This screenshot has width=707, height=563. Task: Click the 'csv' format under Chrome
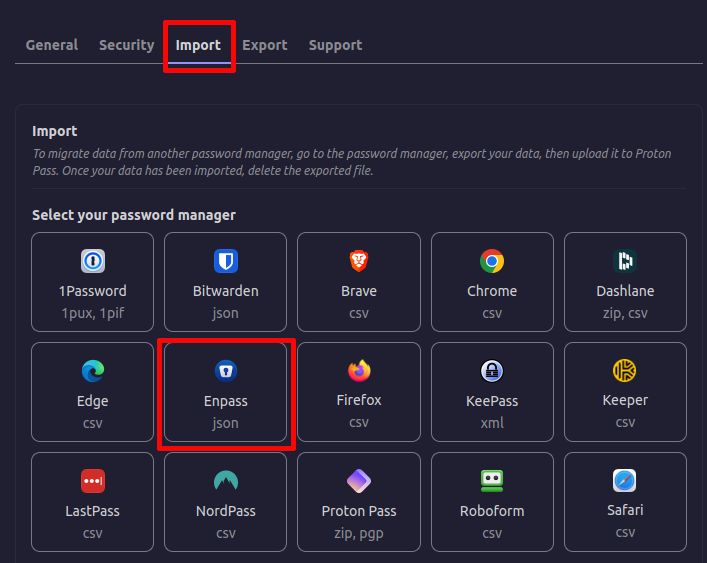(492, 313)
